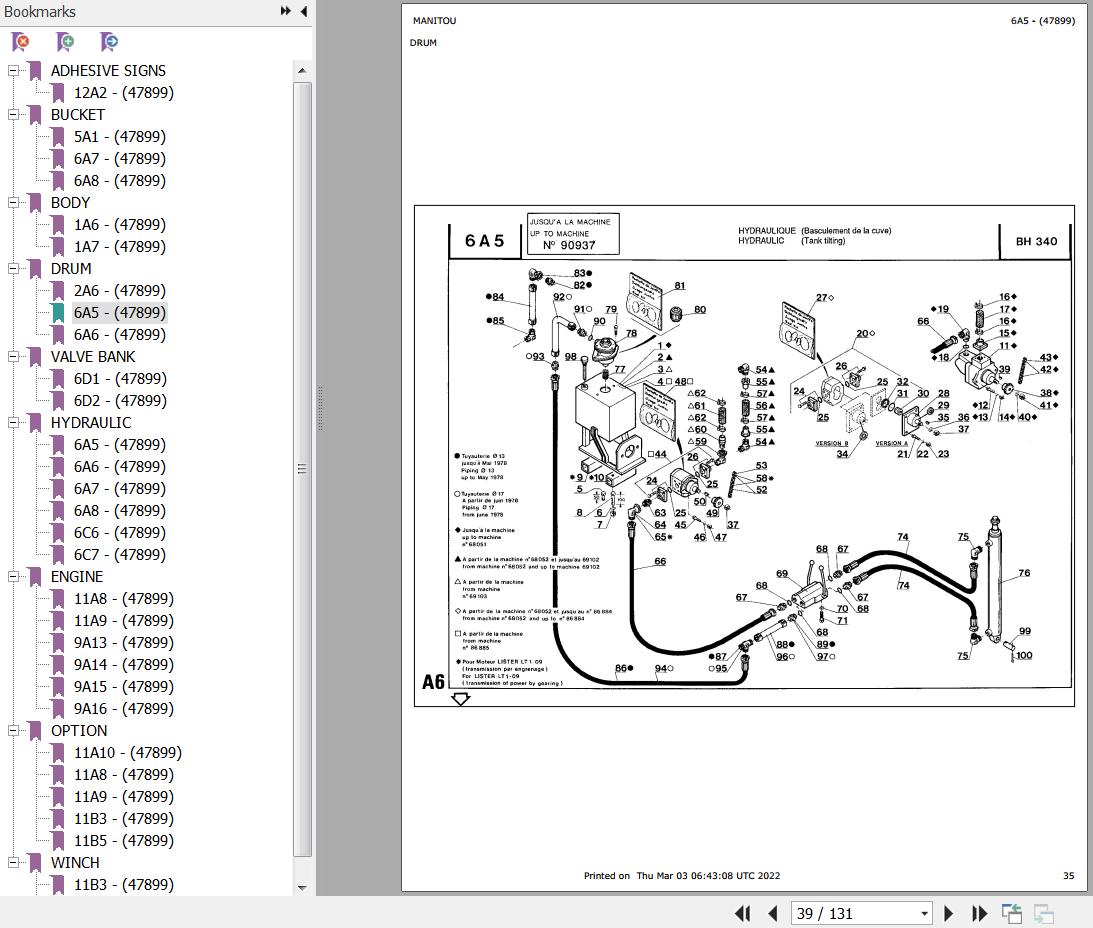Collapse the BODY bookmark group
This screenshot has width=1093, height=928.
tap(13, 202)
